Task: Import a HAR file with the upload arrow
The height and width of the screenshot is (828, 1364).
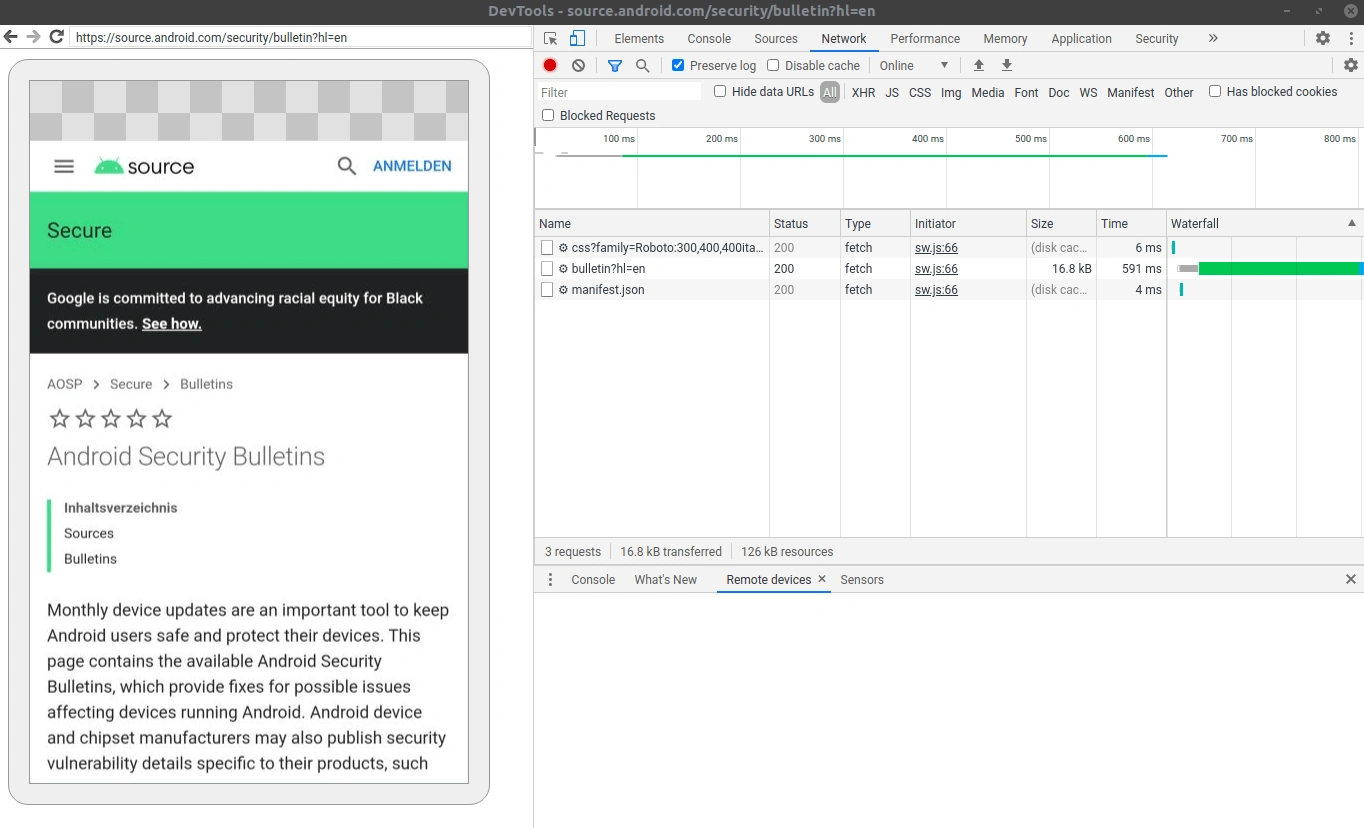Action: tap(979, 65)
